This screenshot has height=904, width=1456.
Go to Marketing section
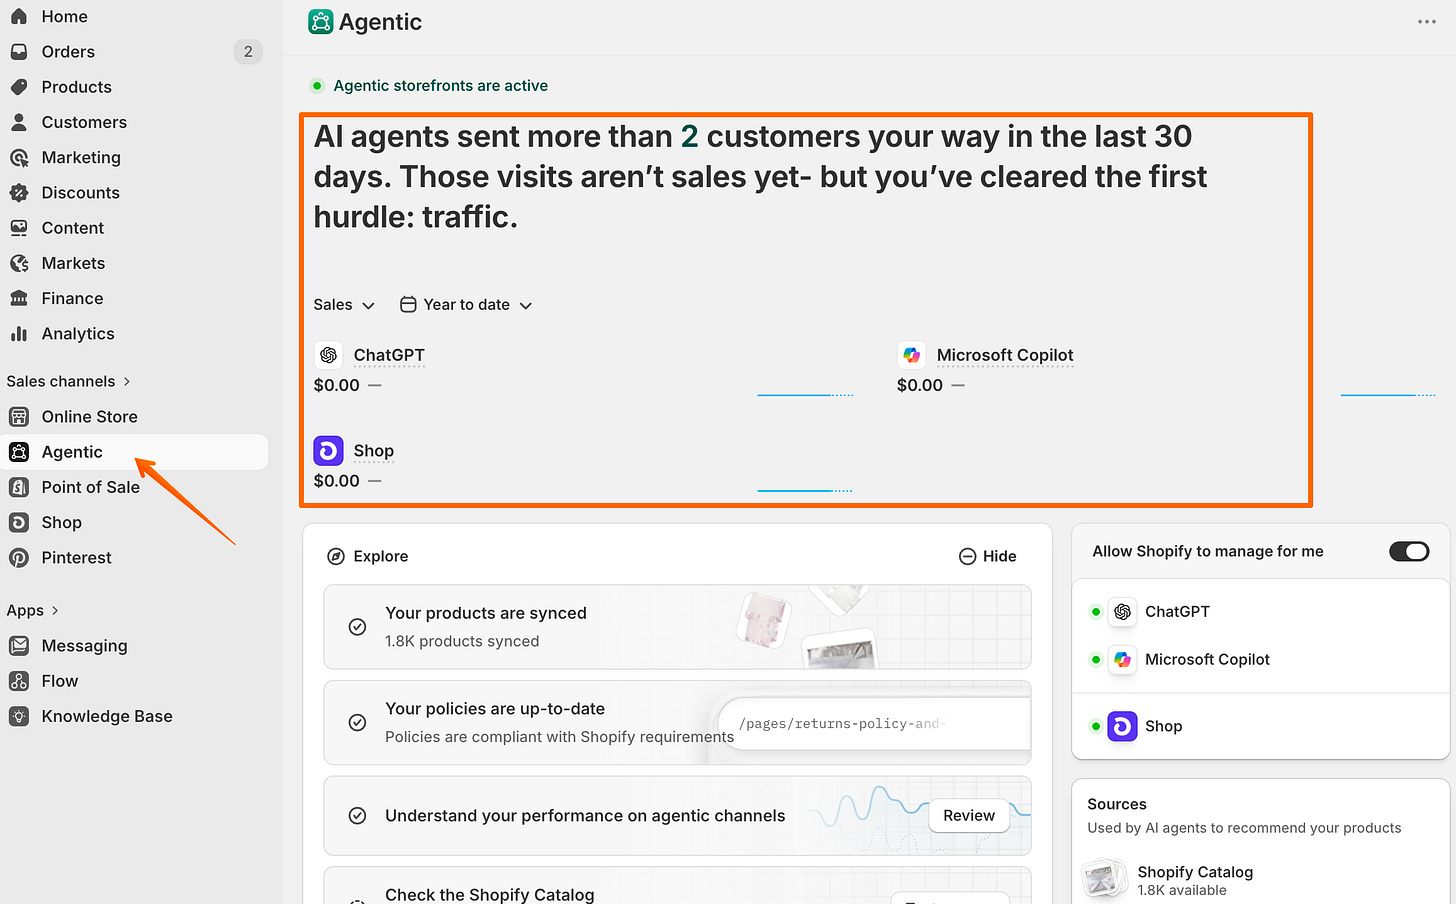tap(134, 157)
